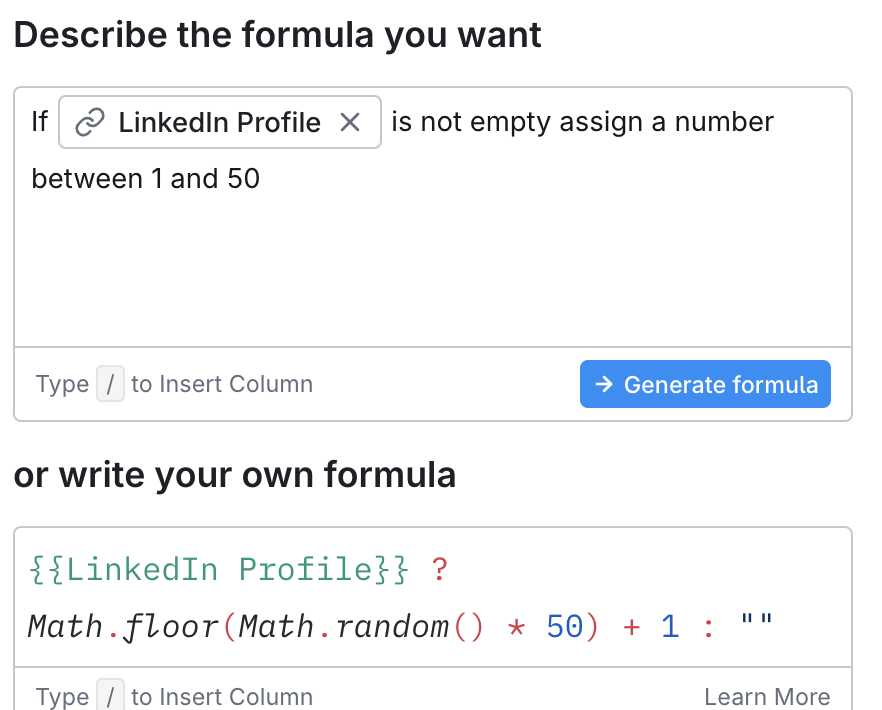Click the link icon in the LinkedIn Profile chip
Viewport: 882px width, 710px height.
click(x=90, y=123)
